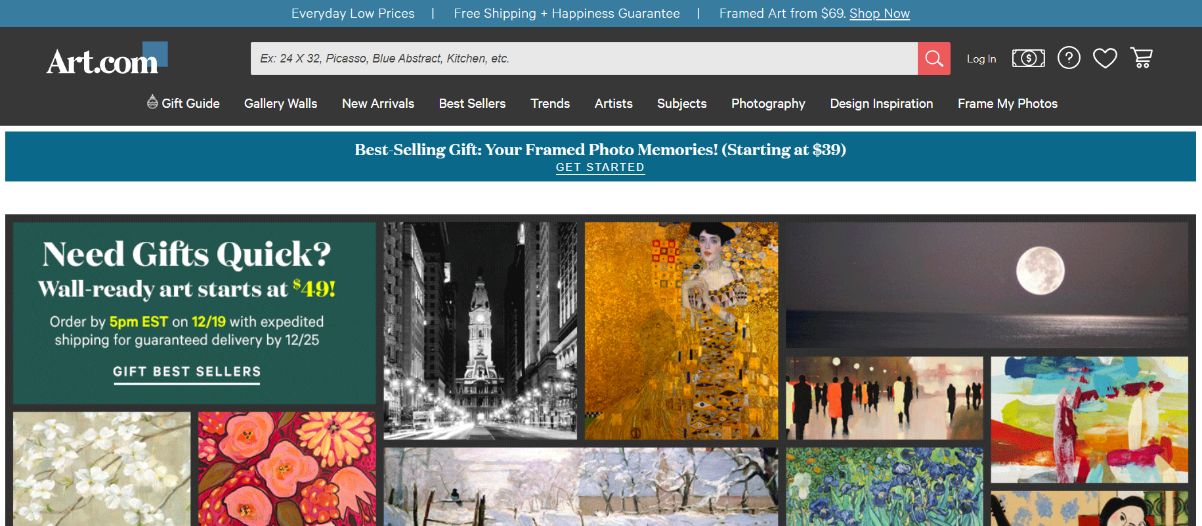This screenshot has width=1202, height=526.
Task: Open the Gift Guide menu item
Action: tap(184, 103)
